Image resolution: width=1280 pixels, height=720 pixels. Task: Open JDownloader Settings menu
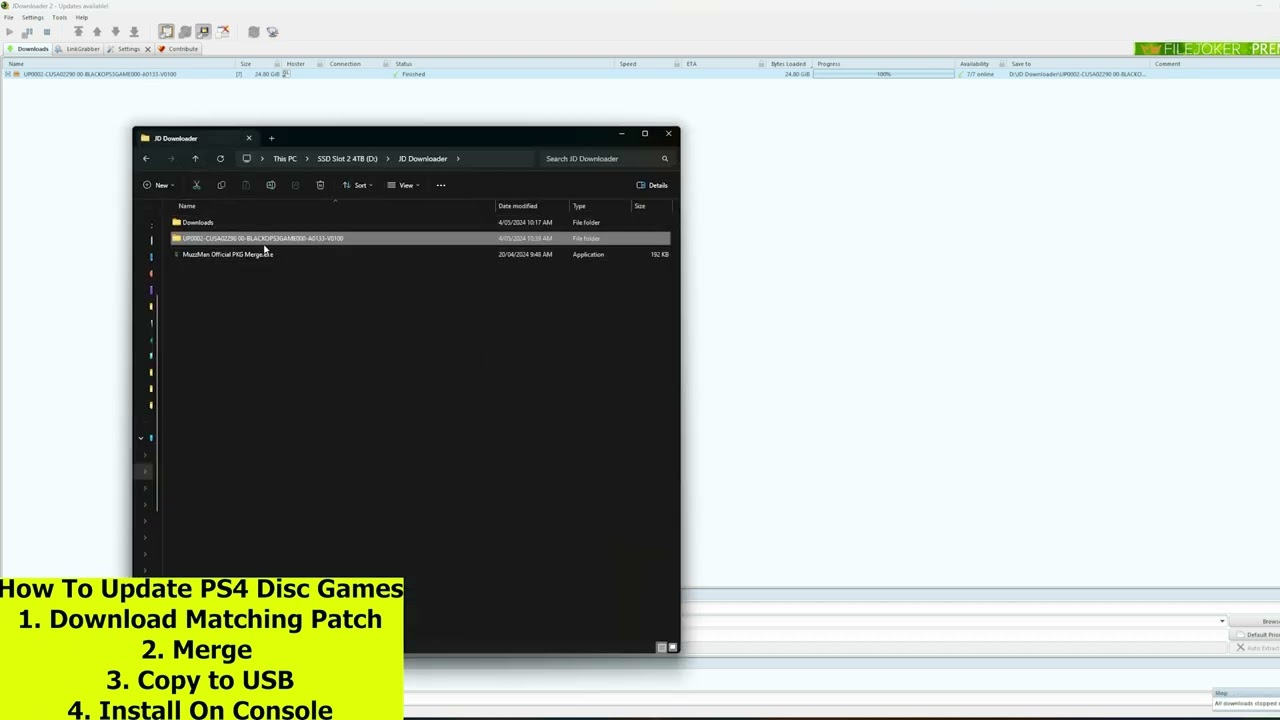(x=32, y=17)
